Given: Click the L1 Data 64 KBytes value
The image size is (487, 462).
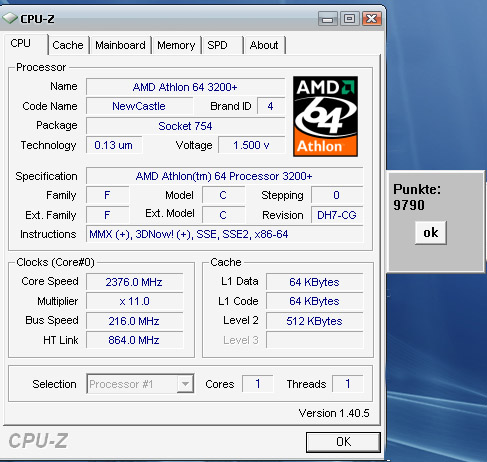Looking at the screenshot, I should (314, 282).
